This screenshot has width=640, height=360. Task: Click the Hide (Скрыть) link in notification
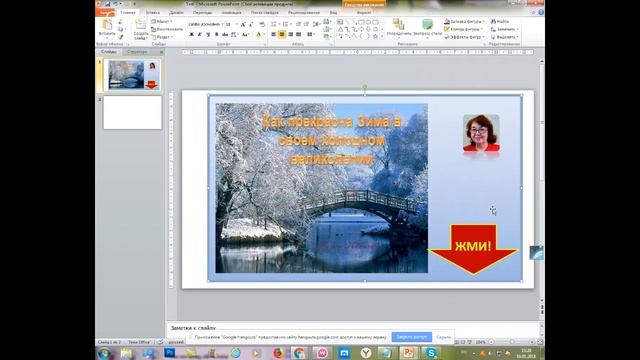click(x=443, y=337)
